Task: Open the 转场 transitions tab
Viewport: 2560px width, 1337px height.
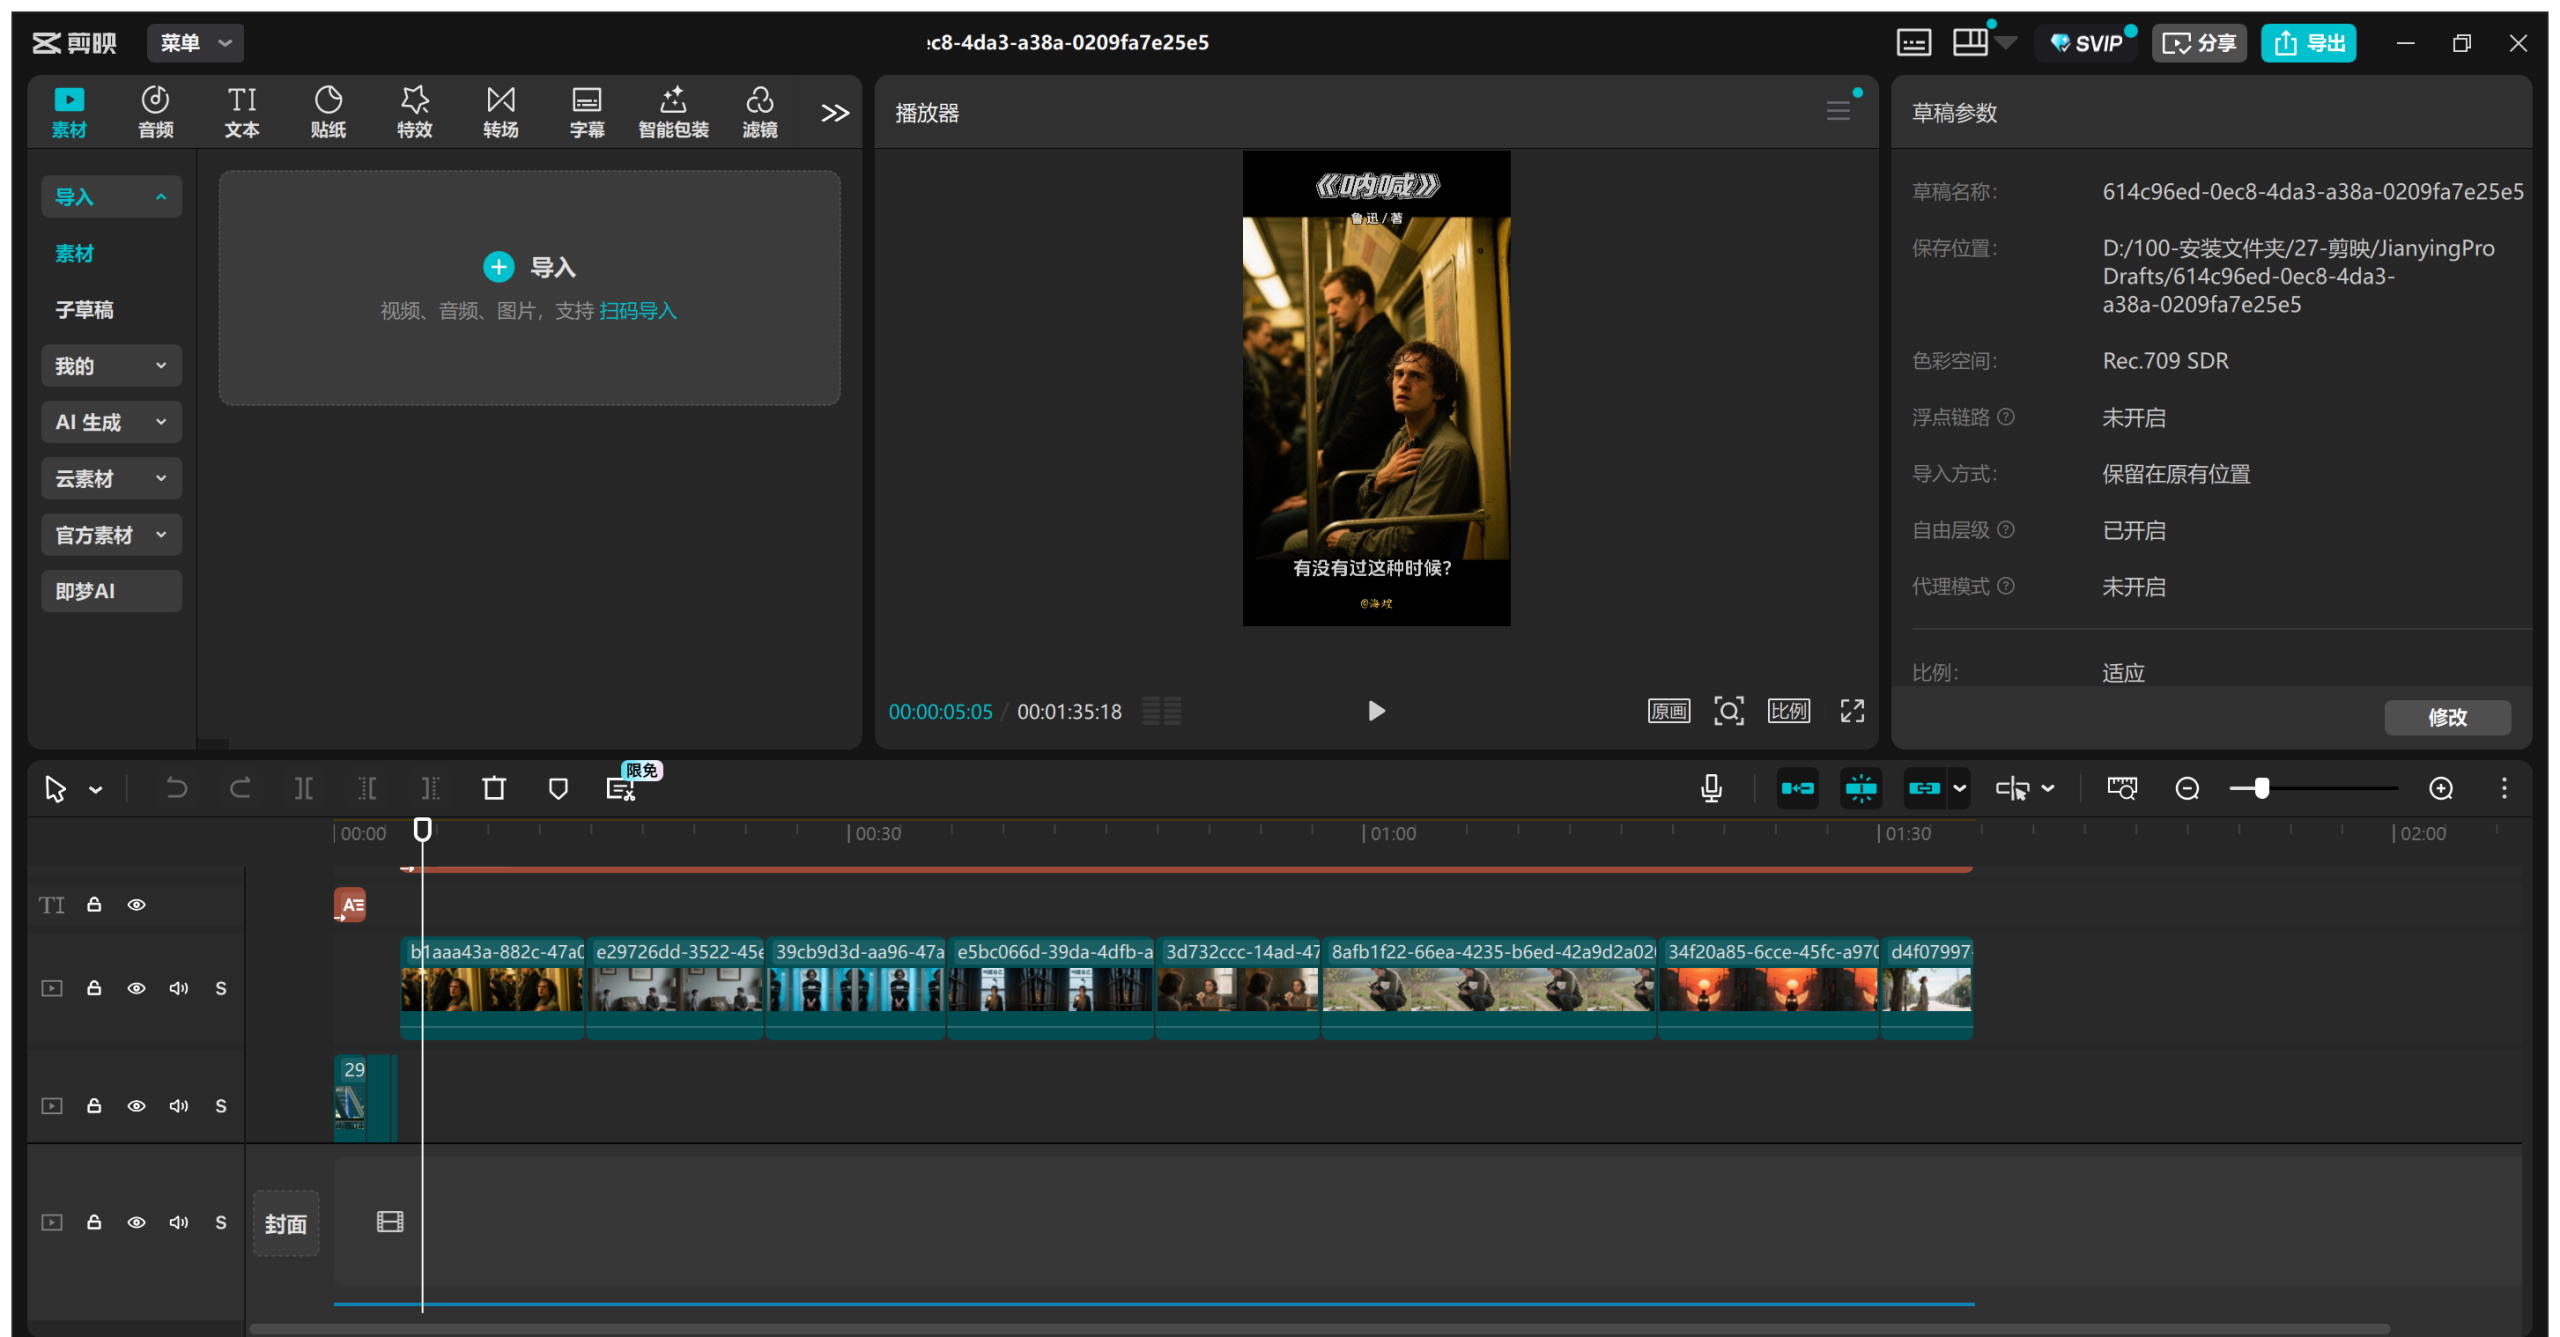Action: 500,111
